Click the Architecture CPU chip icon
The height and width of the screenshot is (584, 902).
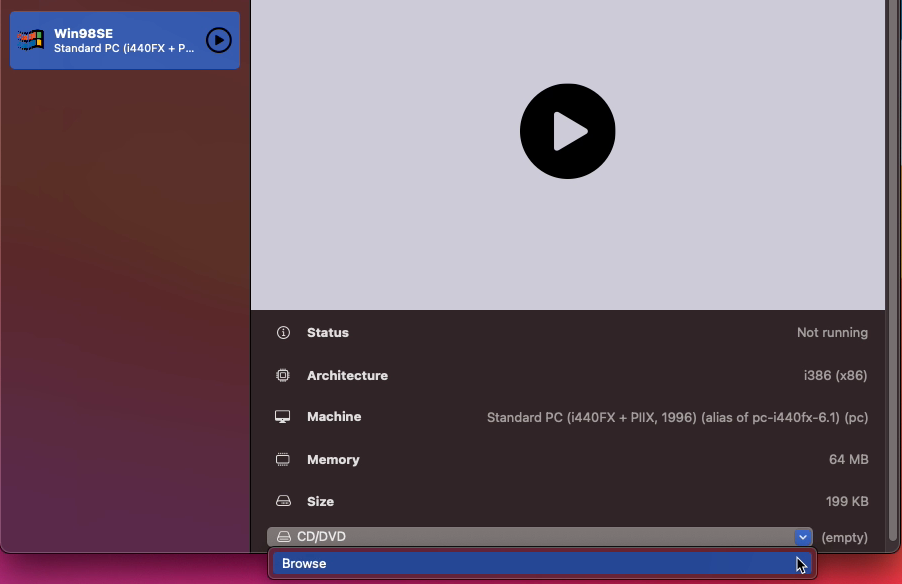[282, 375]
